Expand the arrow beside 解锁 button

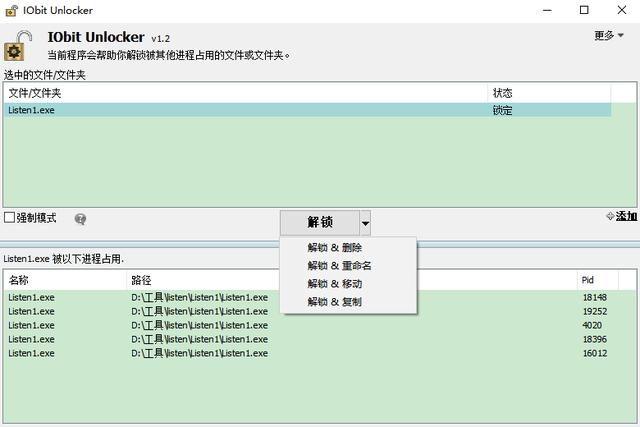coord(365,223)
